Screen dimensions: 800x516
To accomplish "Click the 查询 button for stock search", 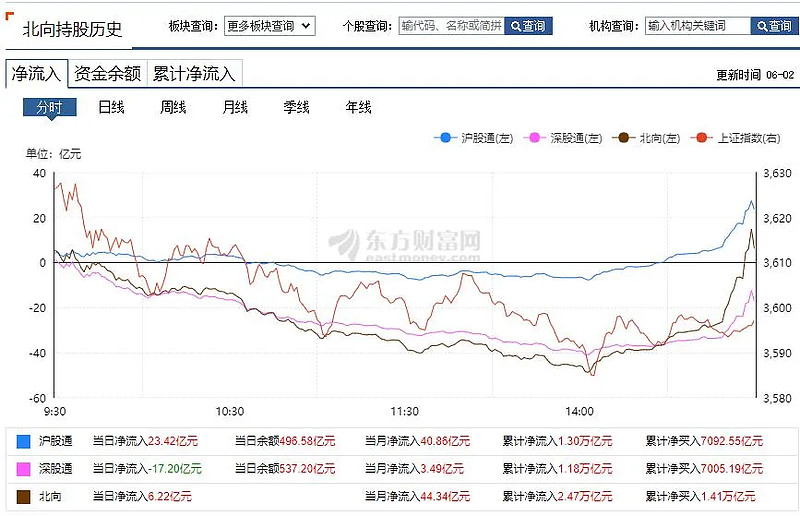I will click(x=528, y=26).
